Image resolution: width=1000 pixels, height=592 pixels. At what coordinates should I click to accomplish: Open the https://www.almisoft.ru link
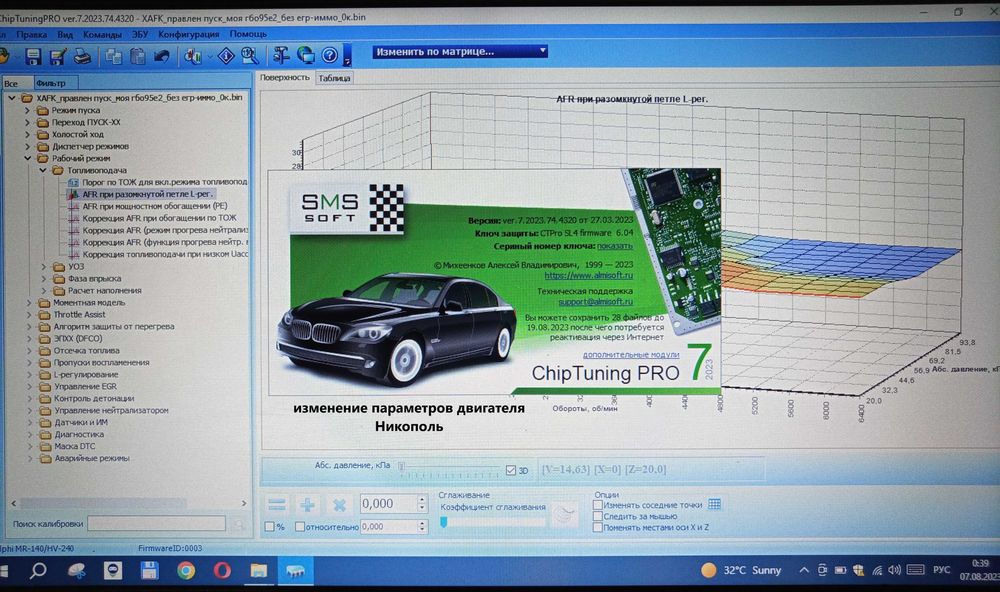click(589, 275)
